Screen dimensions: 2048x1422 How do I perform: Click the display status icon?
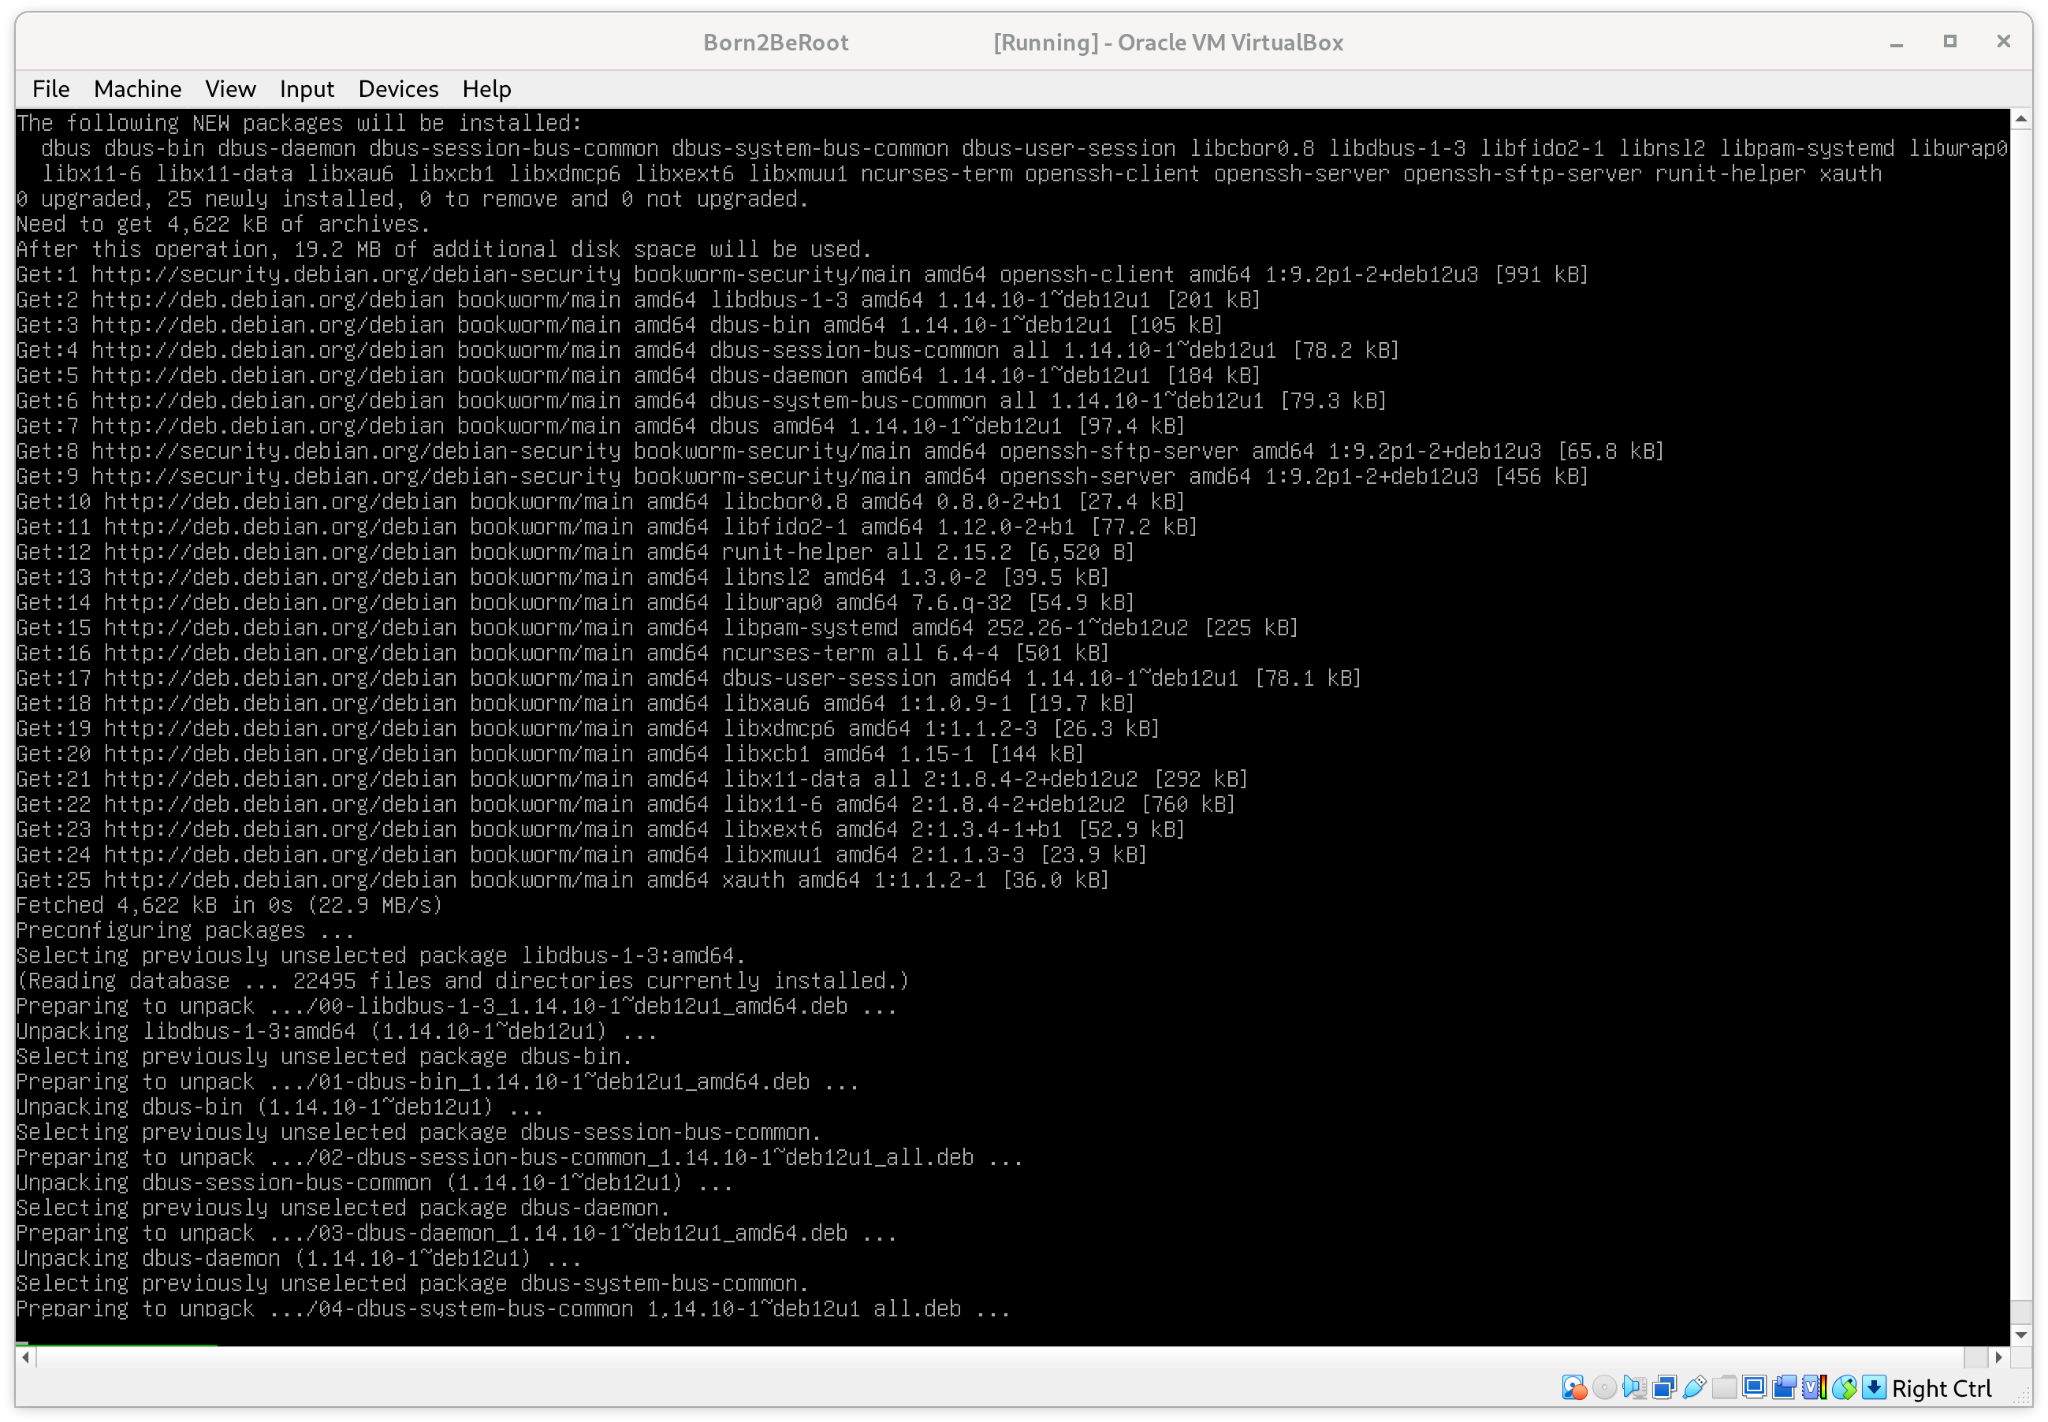pos(1754,1388)
